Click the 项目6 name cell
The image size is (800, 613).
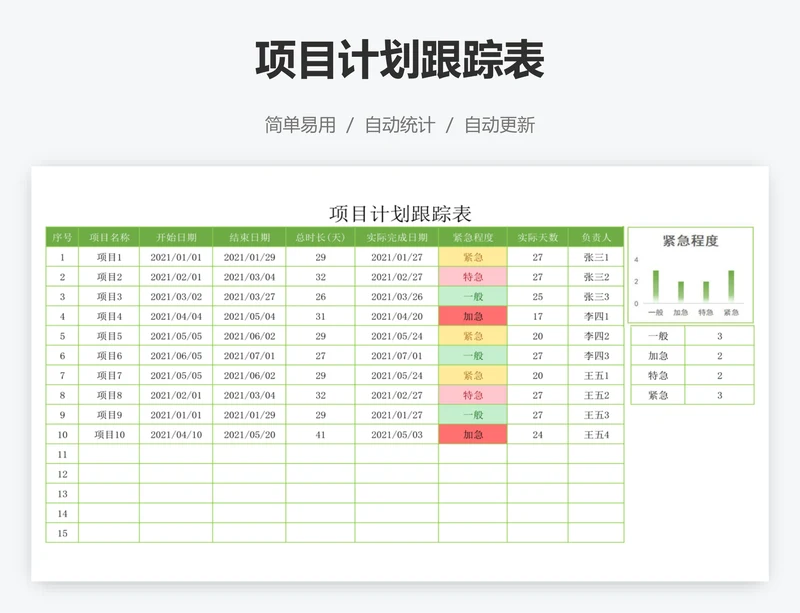[x=109, y=356]
